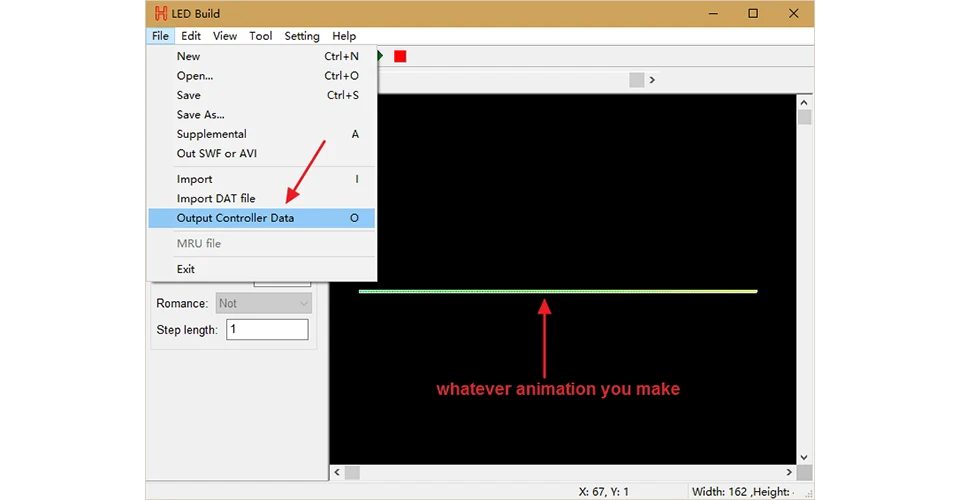Choose the Supplemental menu entry
This screenshot has height=500, width=960.
tap(262, 134)
